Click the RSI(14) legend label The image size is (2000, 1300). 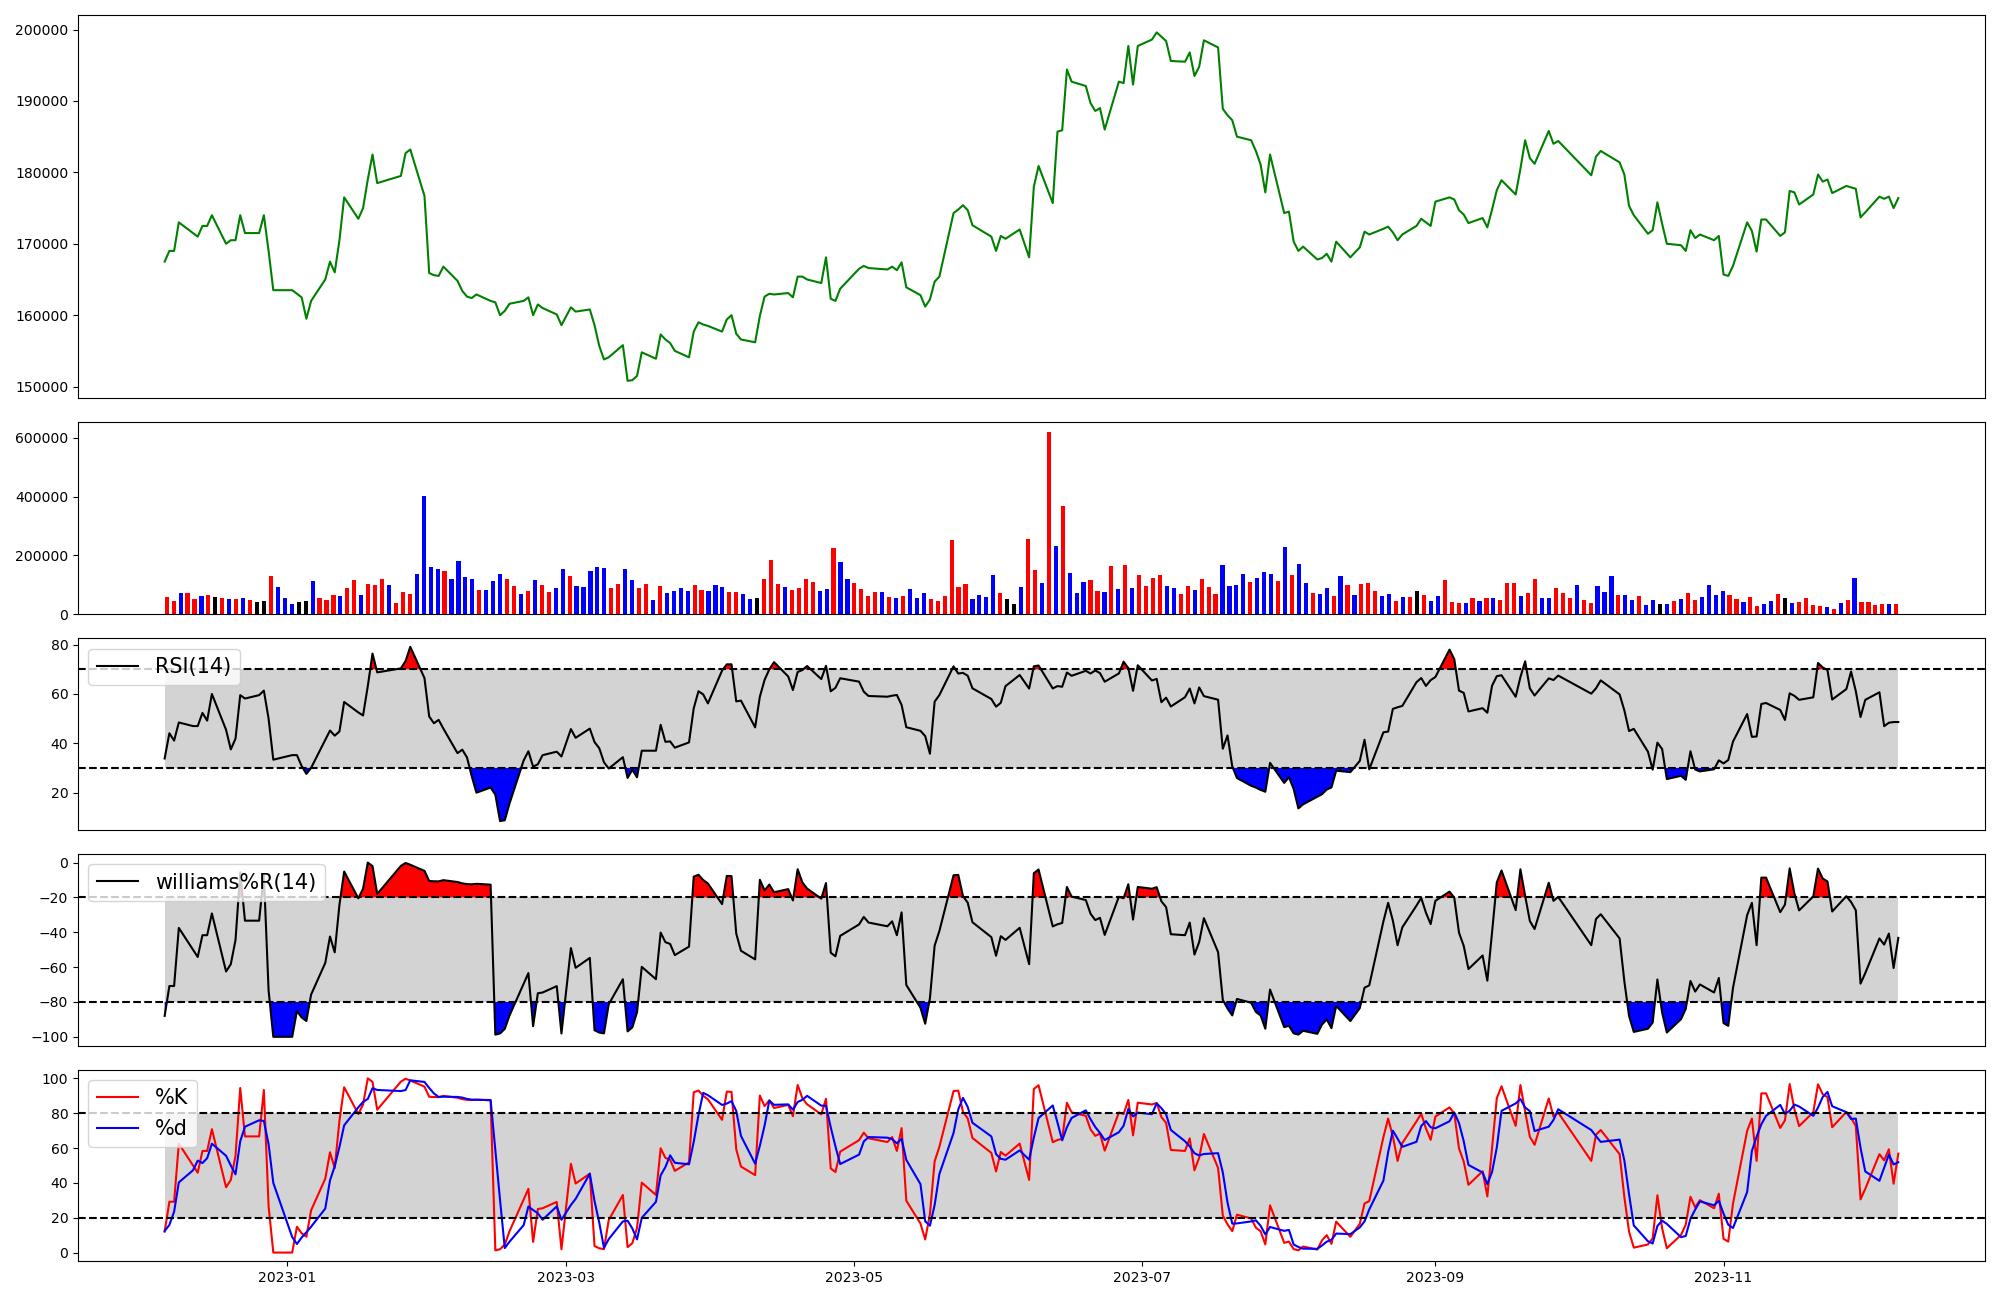point(192,666)
